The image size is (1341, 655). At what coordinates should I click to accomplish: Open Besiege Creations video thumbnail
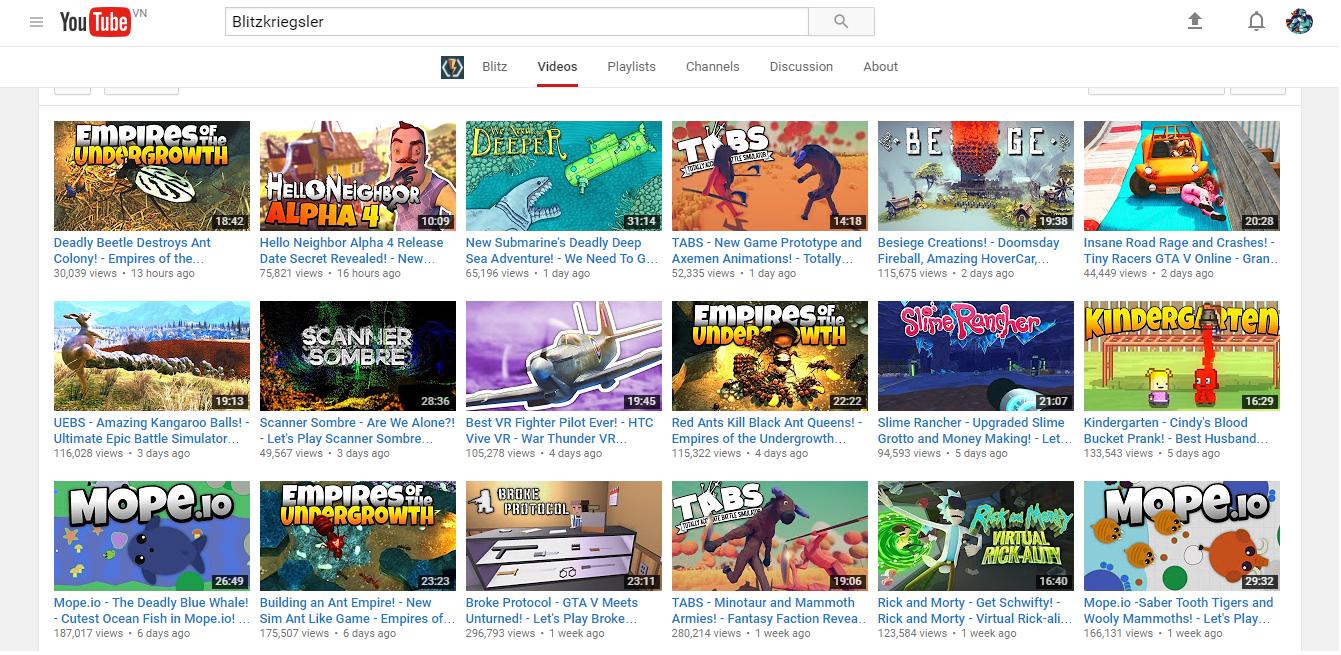[x=976, y=176]
